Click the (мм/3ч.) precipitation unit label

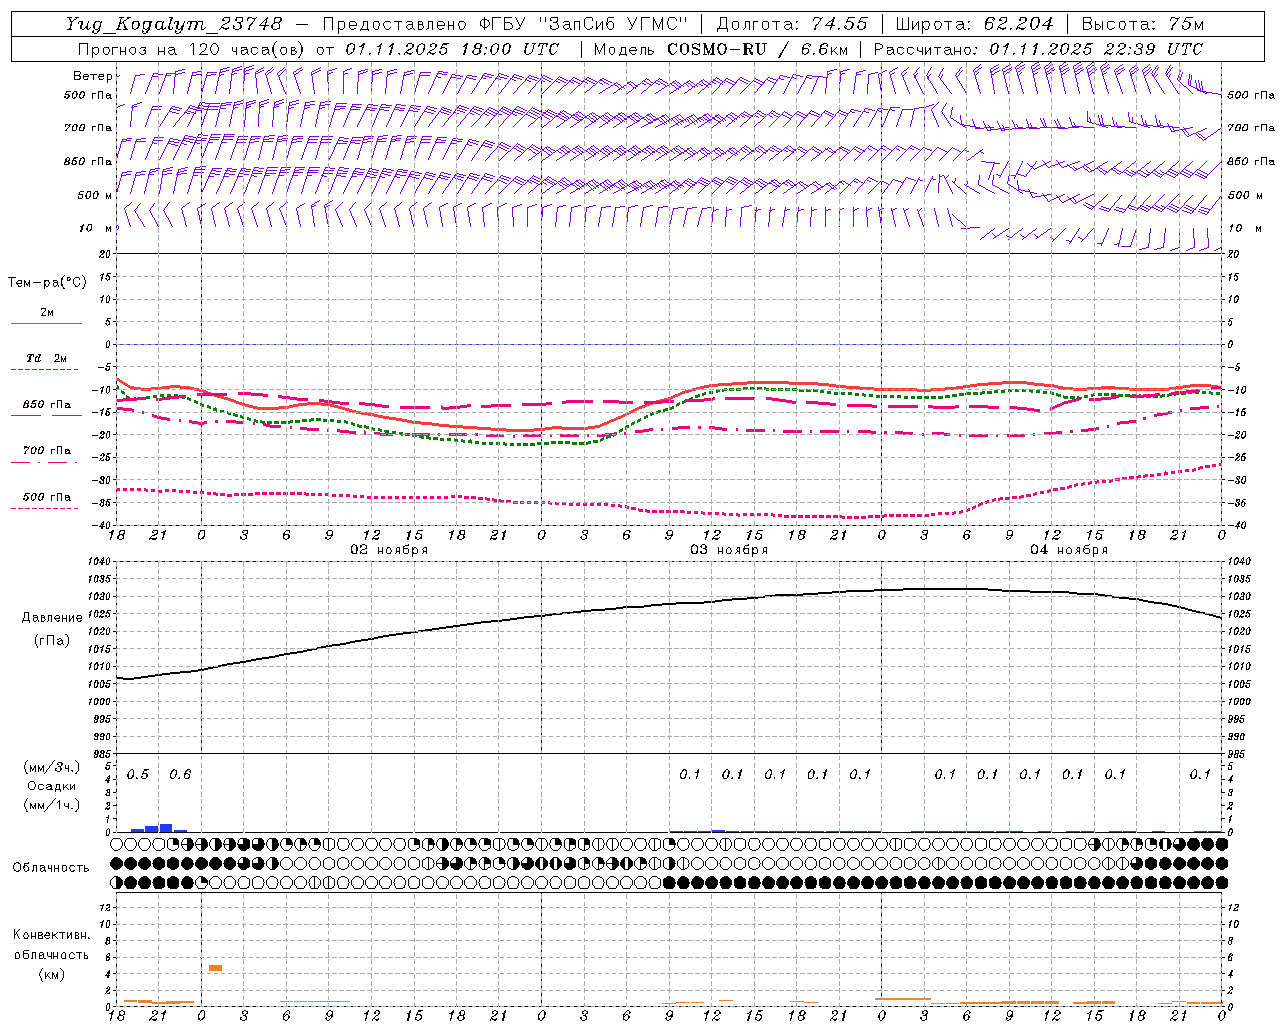[x=53, y=768]
